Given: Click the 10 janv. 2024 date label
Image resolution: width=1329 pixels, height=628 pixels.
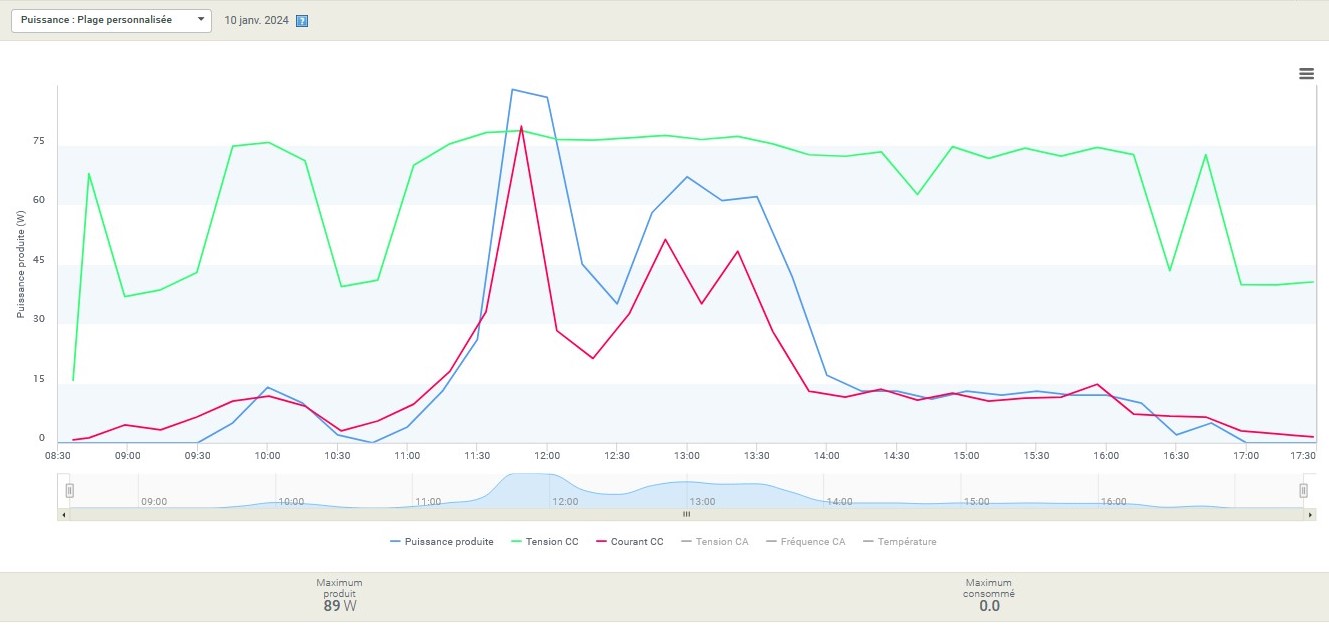Looking at the screenshot, I should click(256, 21).
